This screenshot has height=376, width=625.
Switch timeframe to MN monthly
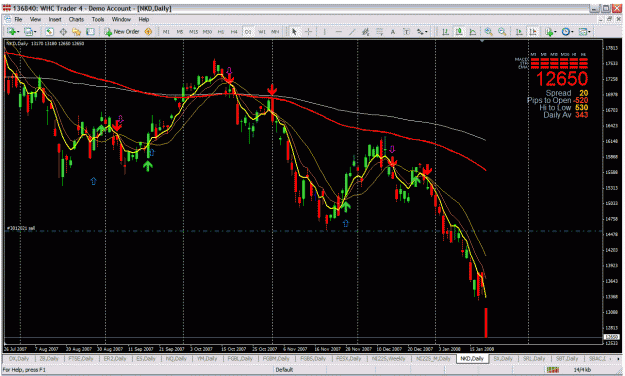275,31
